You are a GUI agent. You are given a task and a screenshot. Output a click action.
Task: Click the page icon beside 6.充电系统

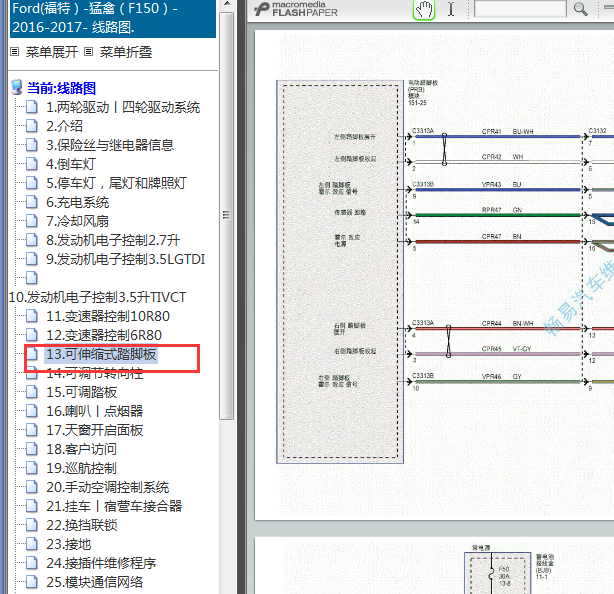pos(32,202)
